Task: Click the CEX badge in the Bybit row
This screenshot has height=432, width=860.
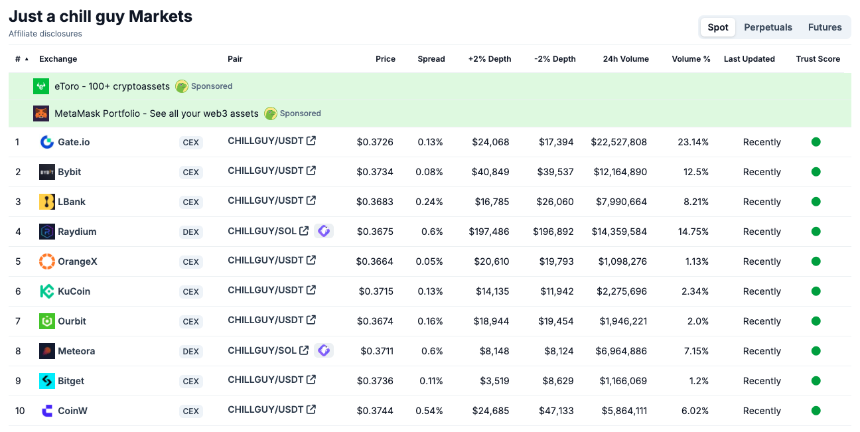Action: (191, 172)
